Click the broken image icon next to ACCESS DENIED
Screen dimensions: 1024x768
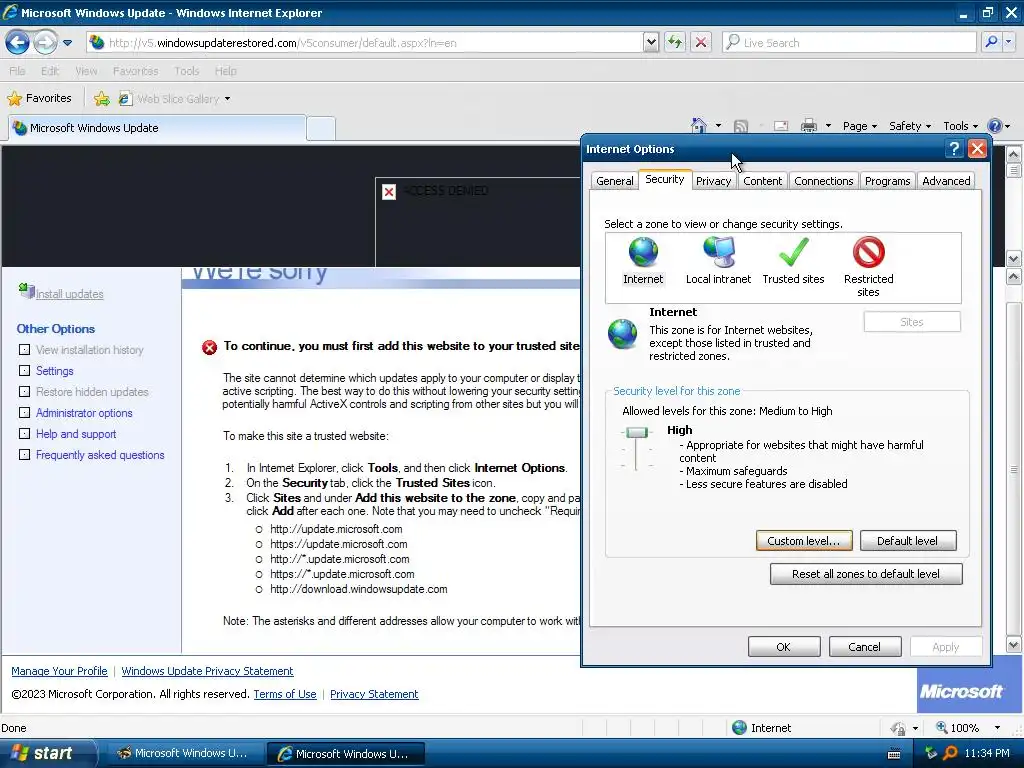389,192
